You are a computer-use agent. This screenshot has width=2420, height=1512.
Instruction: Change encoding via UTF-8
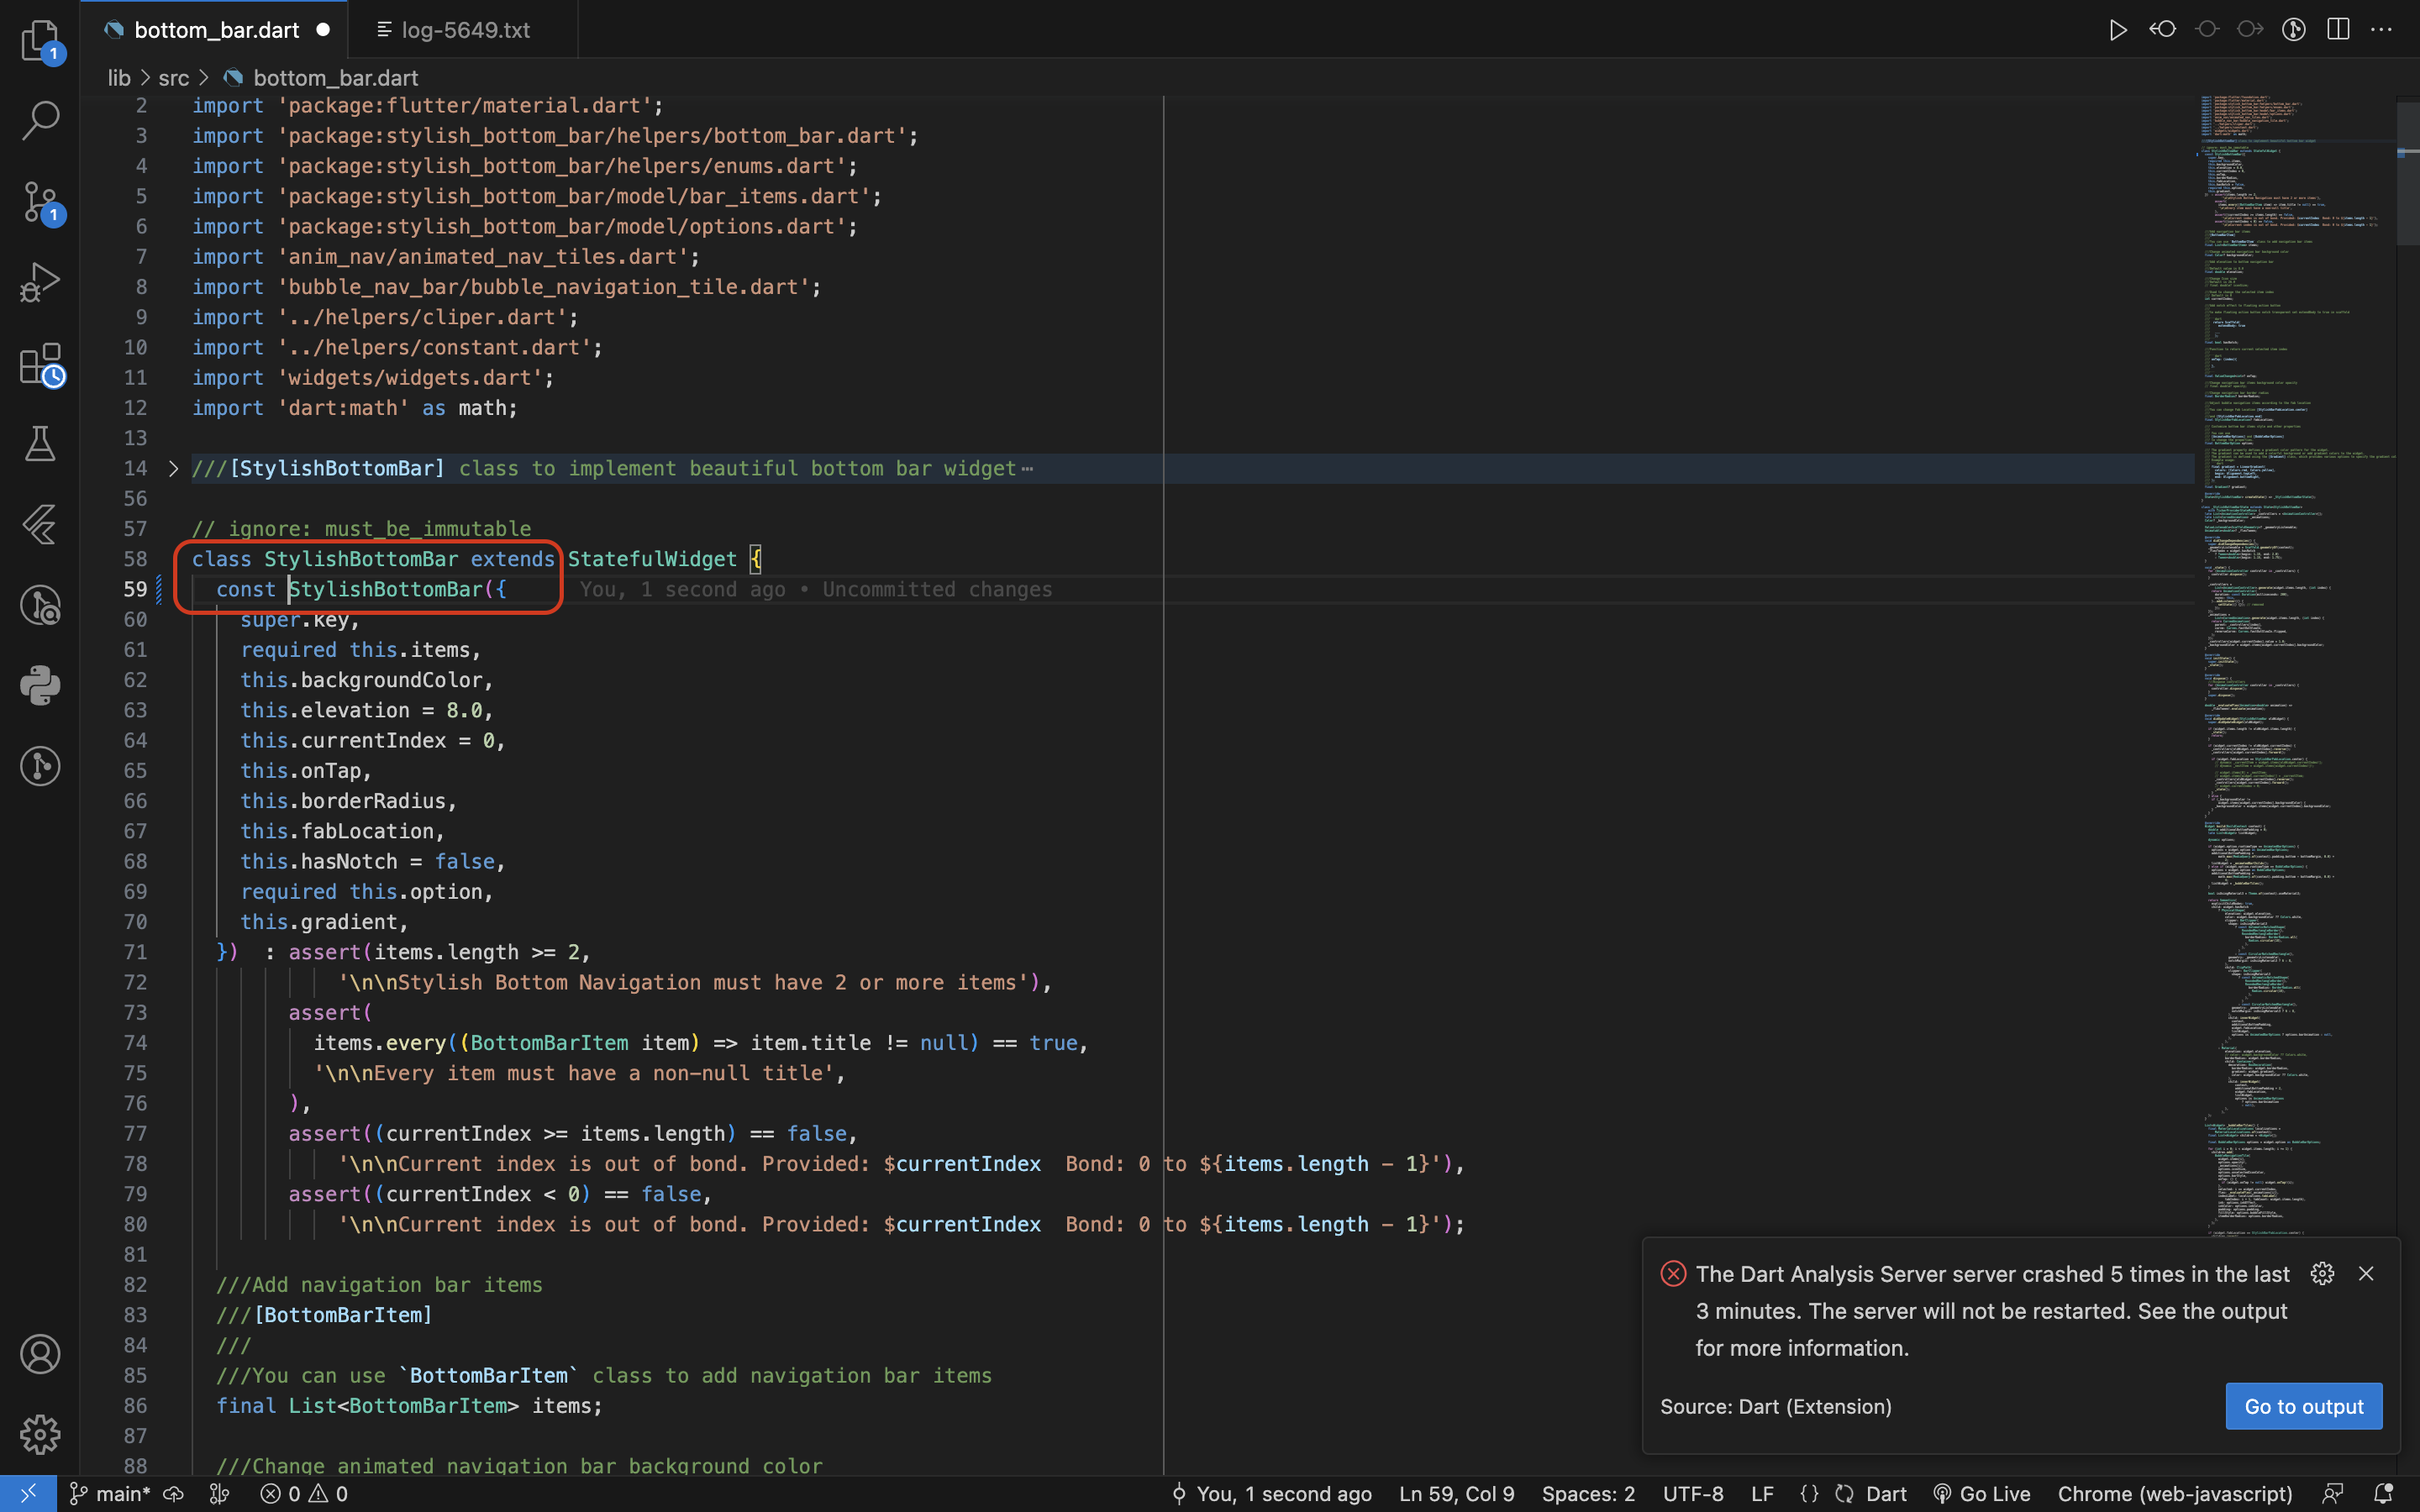tap(1693, 1494)
